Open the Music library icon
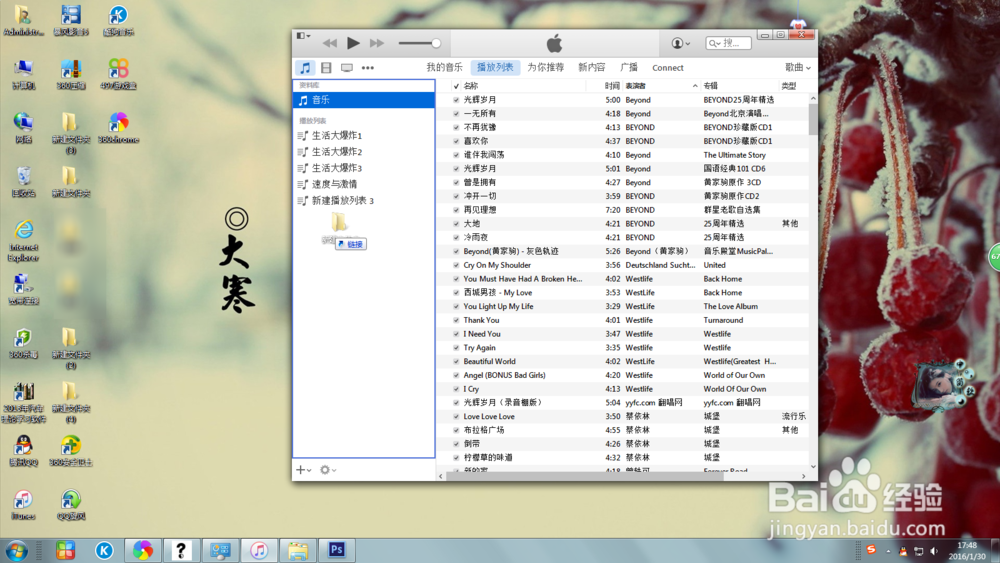Viewport: 1000px width, 563px height. (x=305, y=68)
